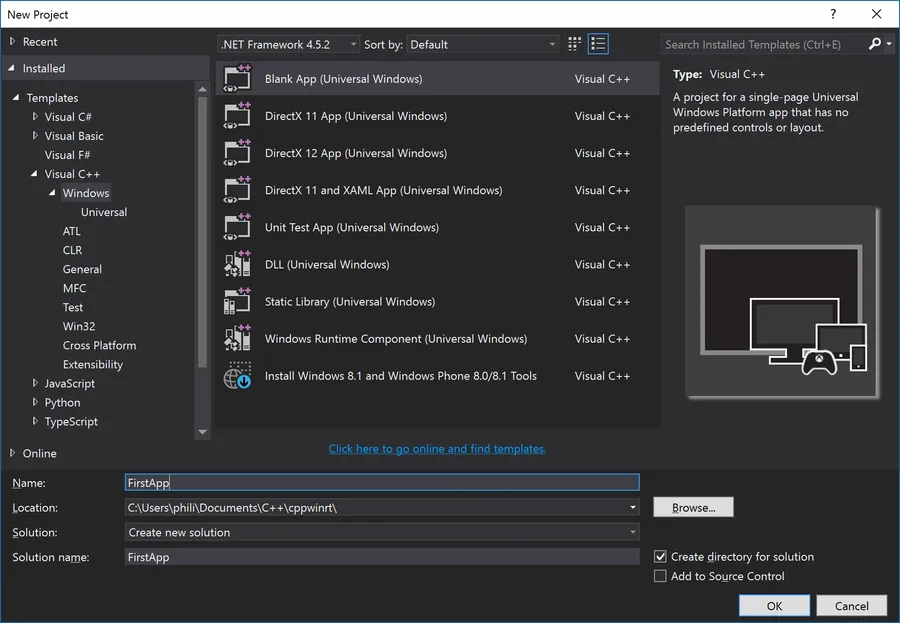Expand the Visual Basic node
The image size is (900, 623).
pyautogui.click(x=35, y=136)
